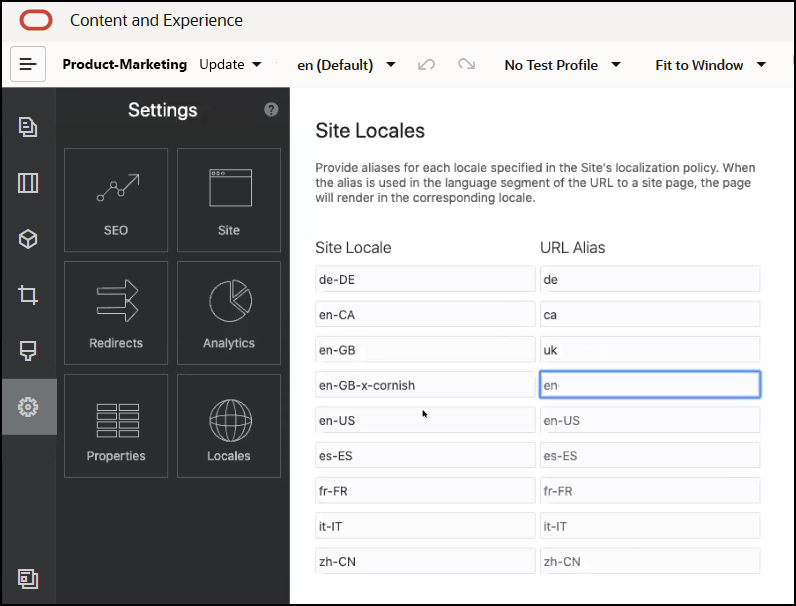Click the Settings gear icon in the sidebar
Screen dimensions: 796x606
coord(28,407)
